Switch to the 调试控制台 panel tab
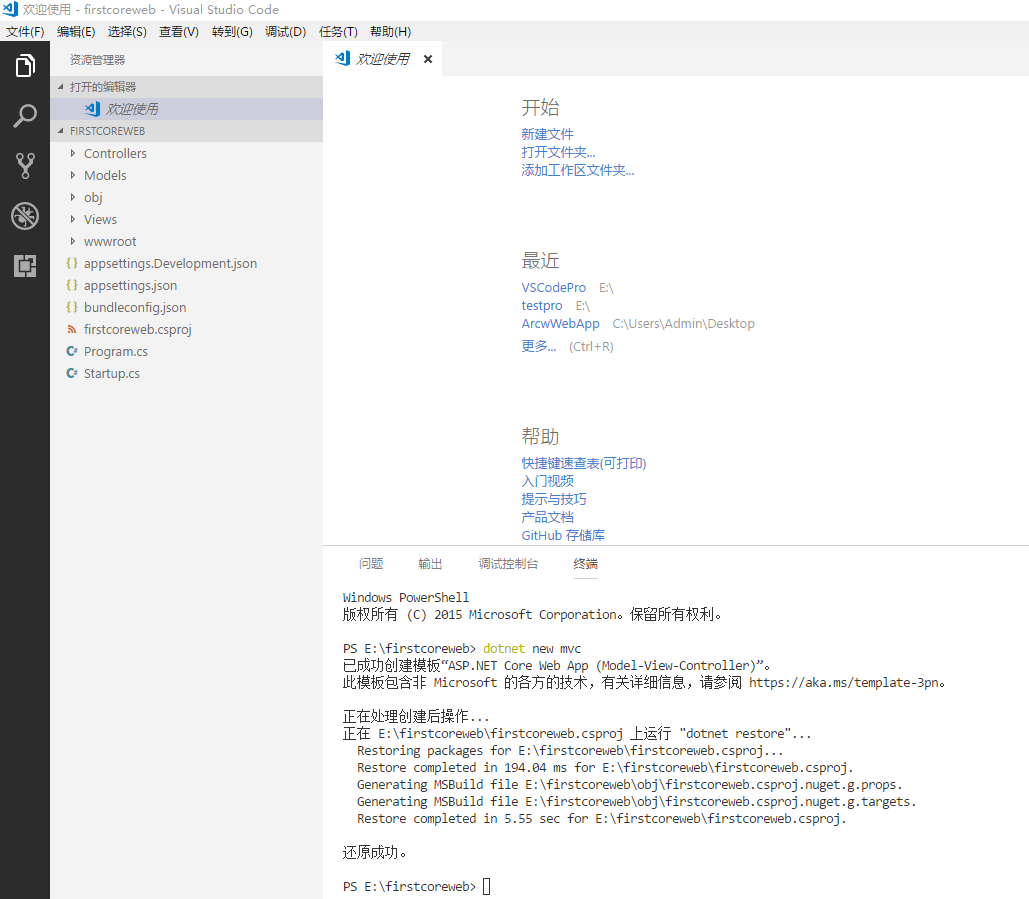The height and width of the screenshot is (899, 1029). tap(508, 564)
